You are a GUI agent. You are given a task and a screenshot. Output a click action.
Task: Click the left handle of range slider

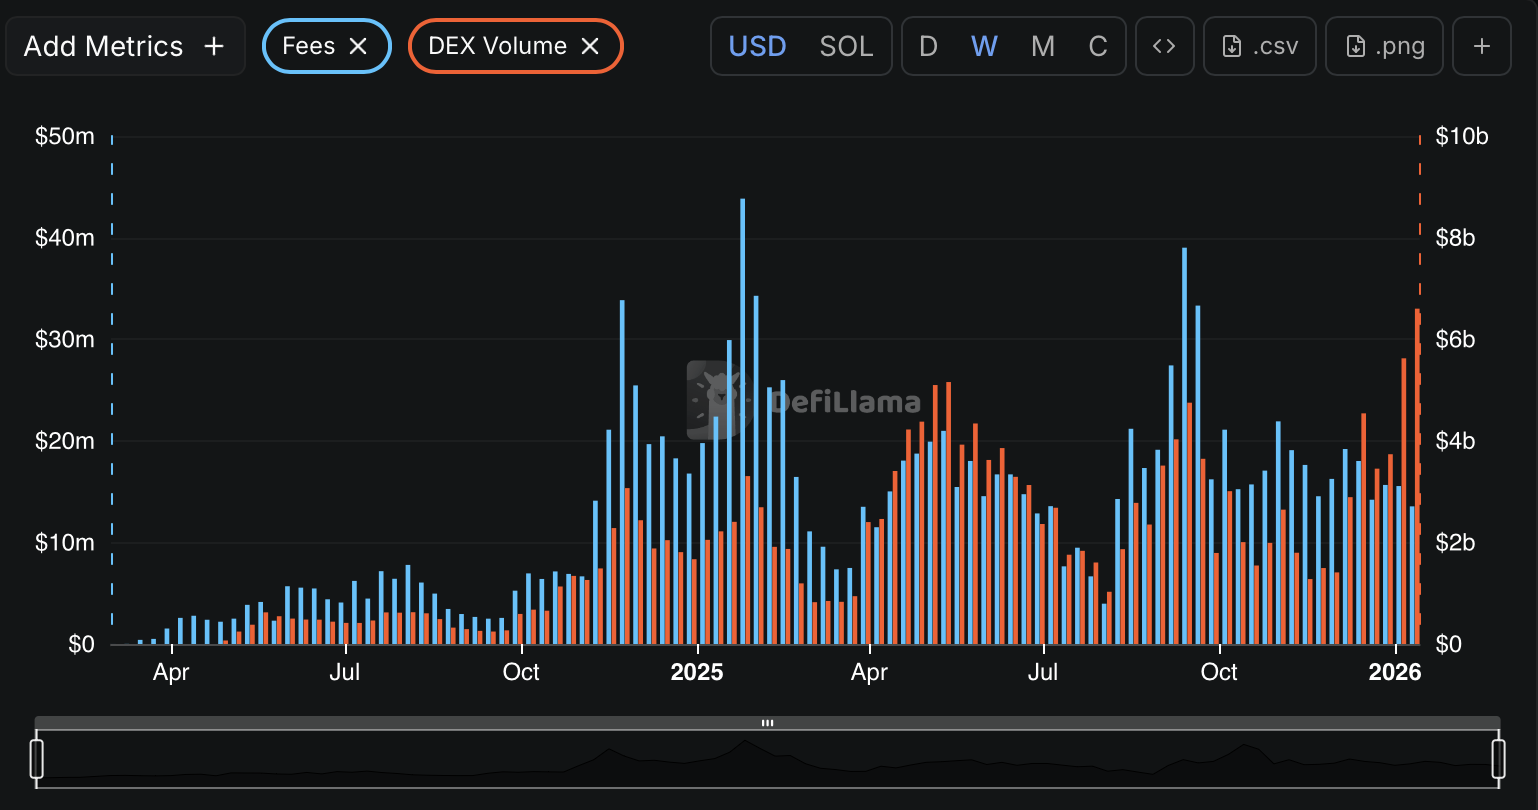[37, 758]
